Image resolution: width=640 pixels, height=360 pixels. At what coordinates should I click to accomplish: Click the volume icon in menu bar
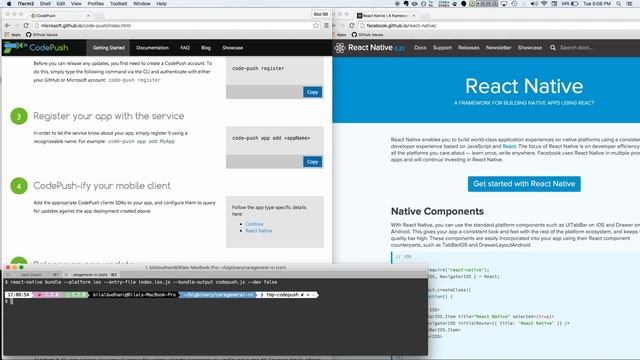click(x=534, y=4)
